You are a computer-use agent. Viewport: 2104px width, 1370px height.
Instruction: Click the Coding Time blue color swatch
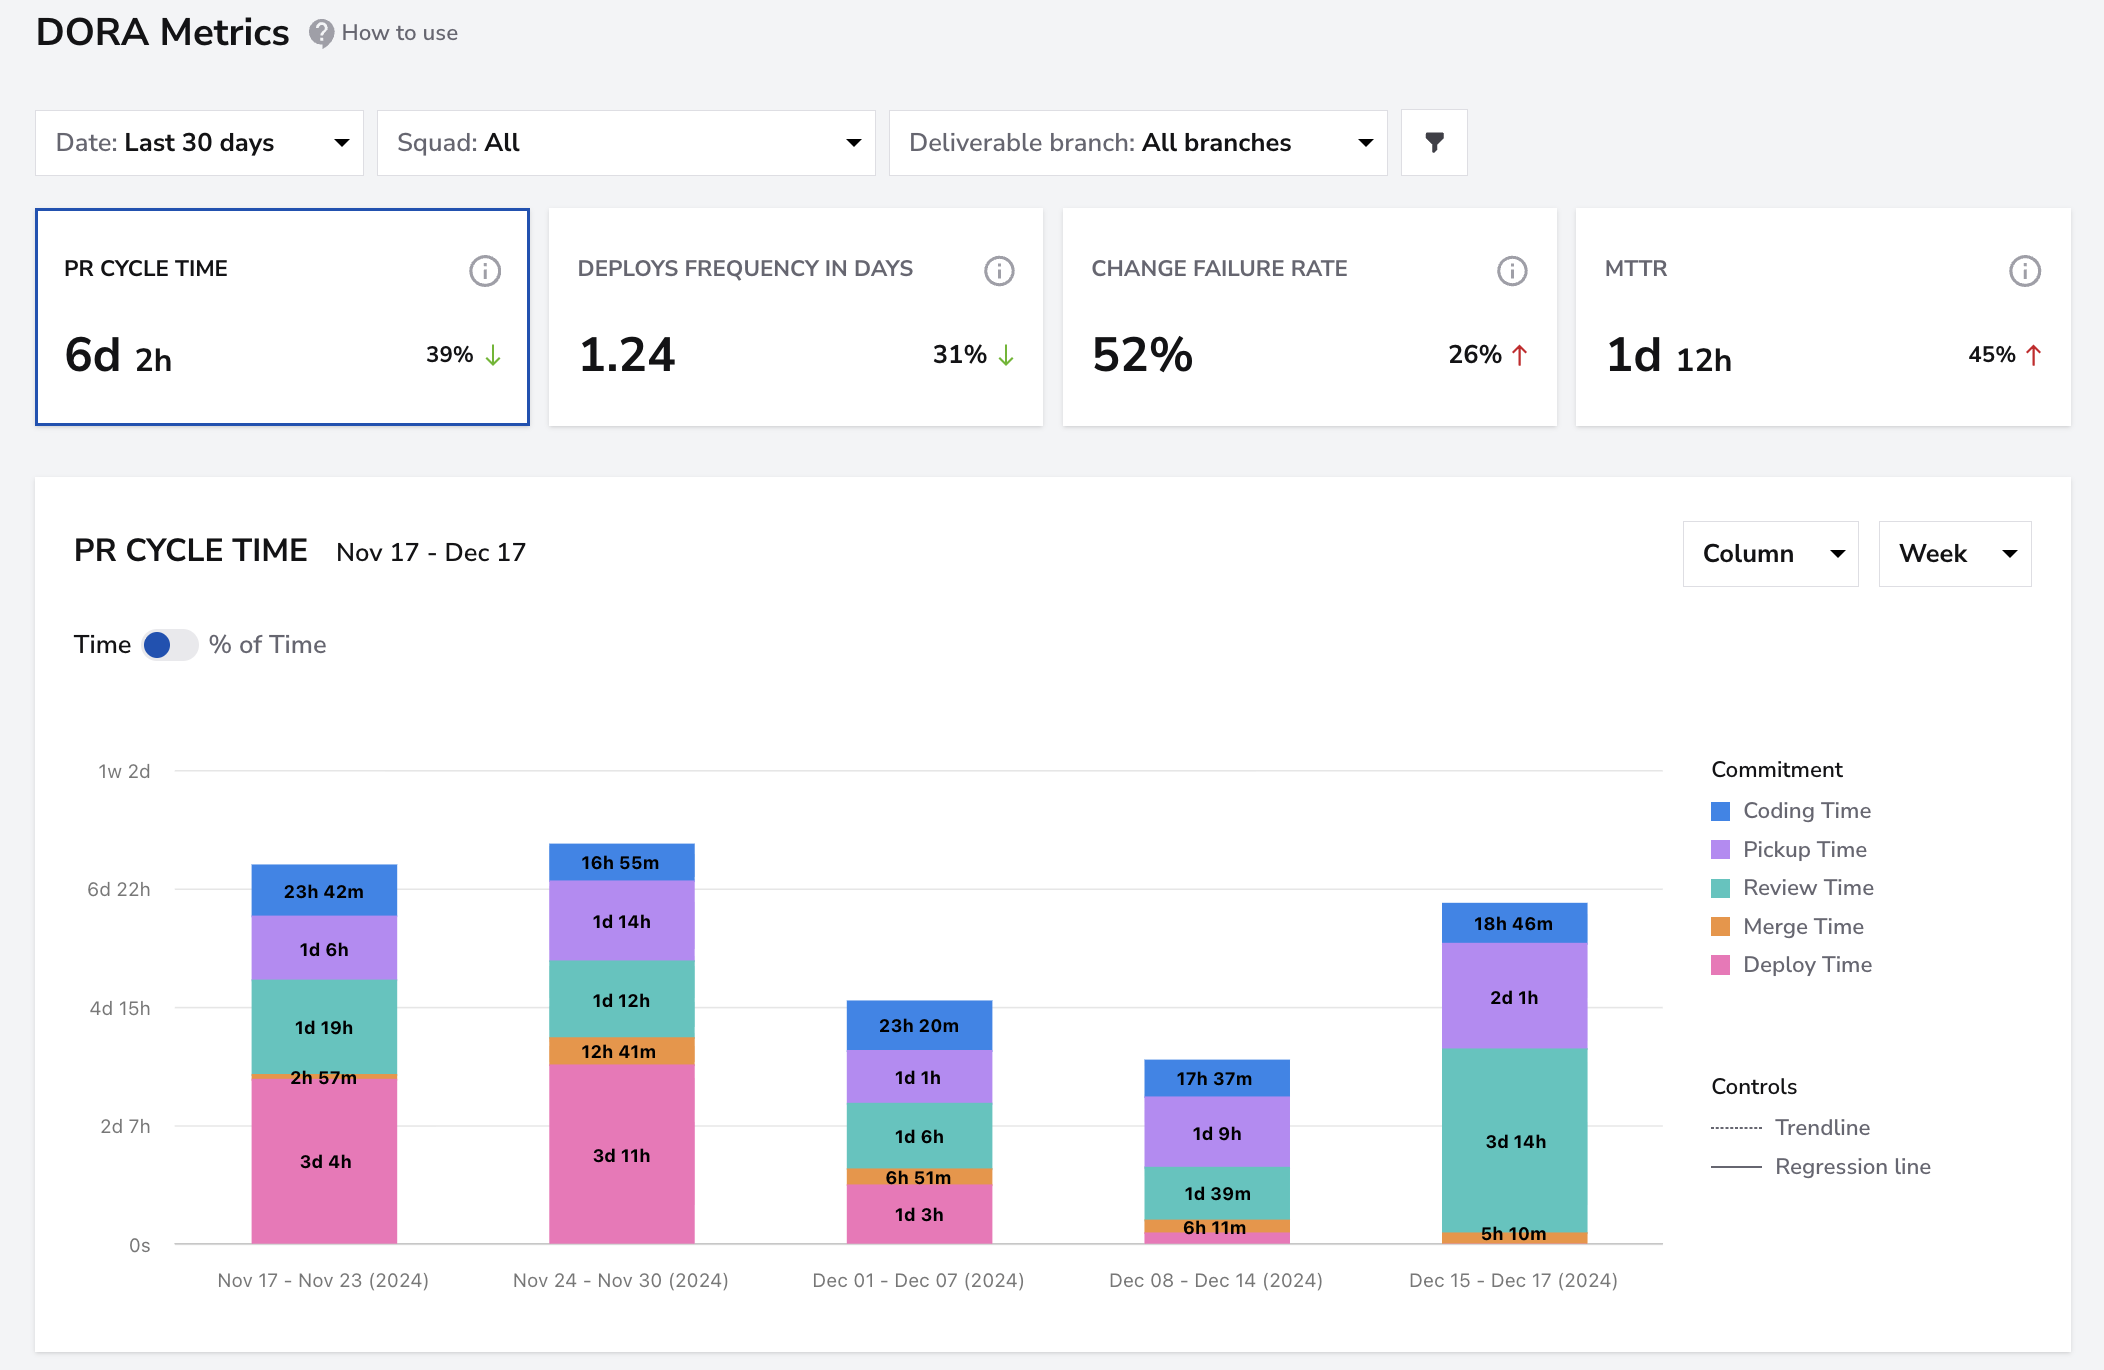click(1720, 811)
